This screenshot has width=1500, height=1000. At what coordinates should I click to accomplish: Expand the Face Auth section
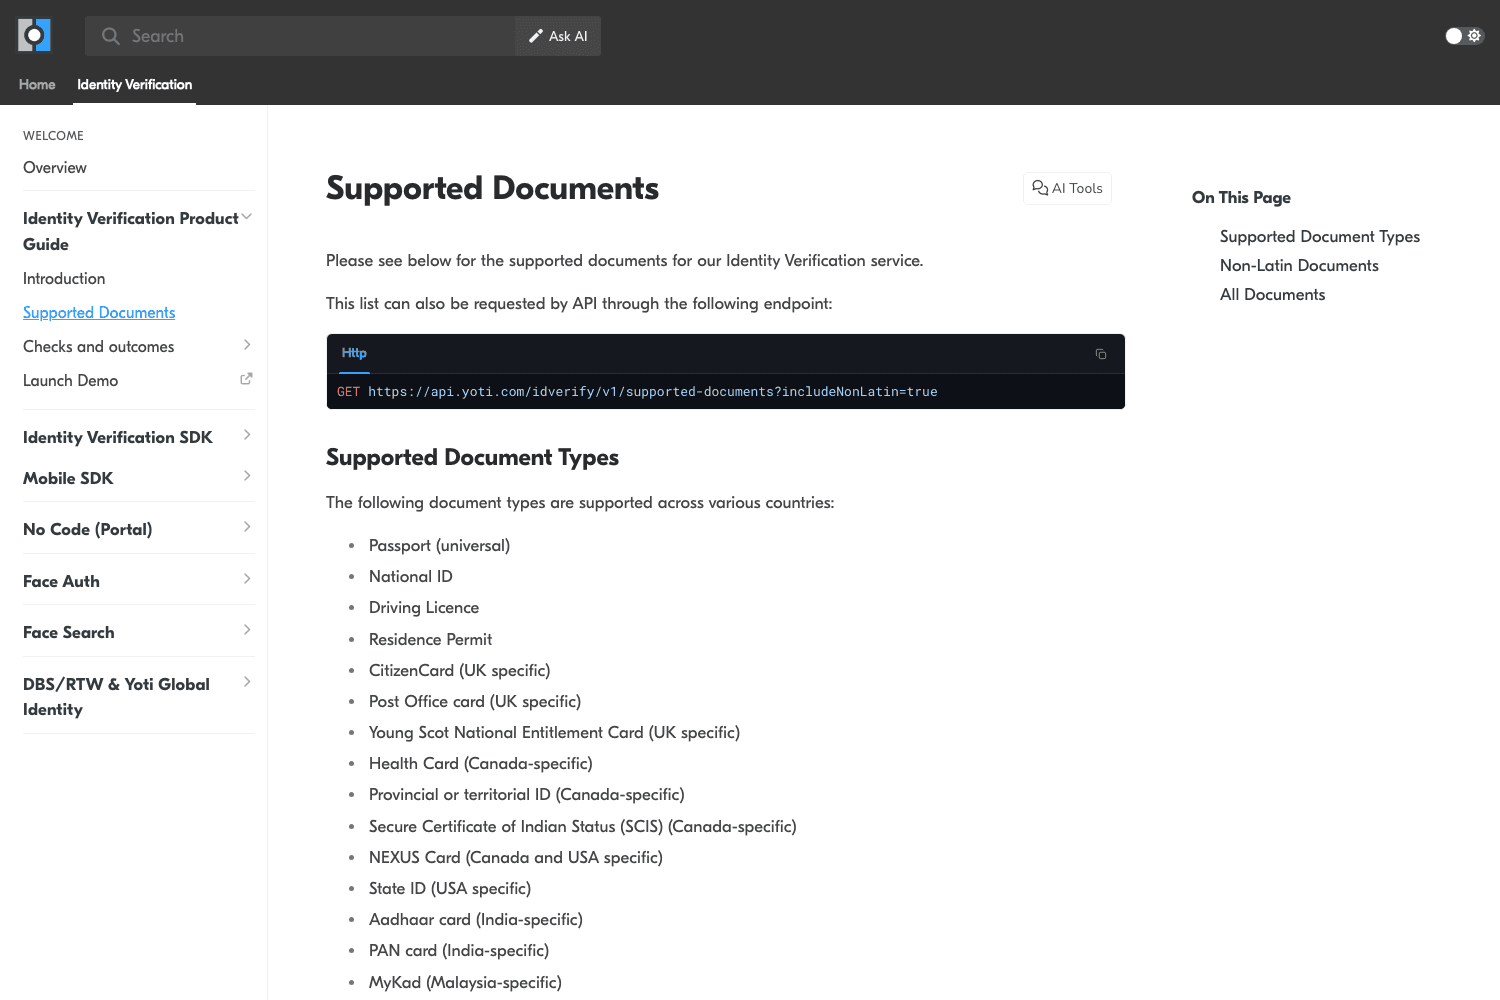click(247, 579)
